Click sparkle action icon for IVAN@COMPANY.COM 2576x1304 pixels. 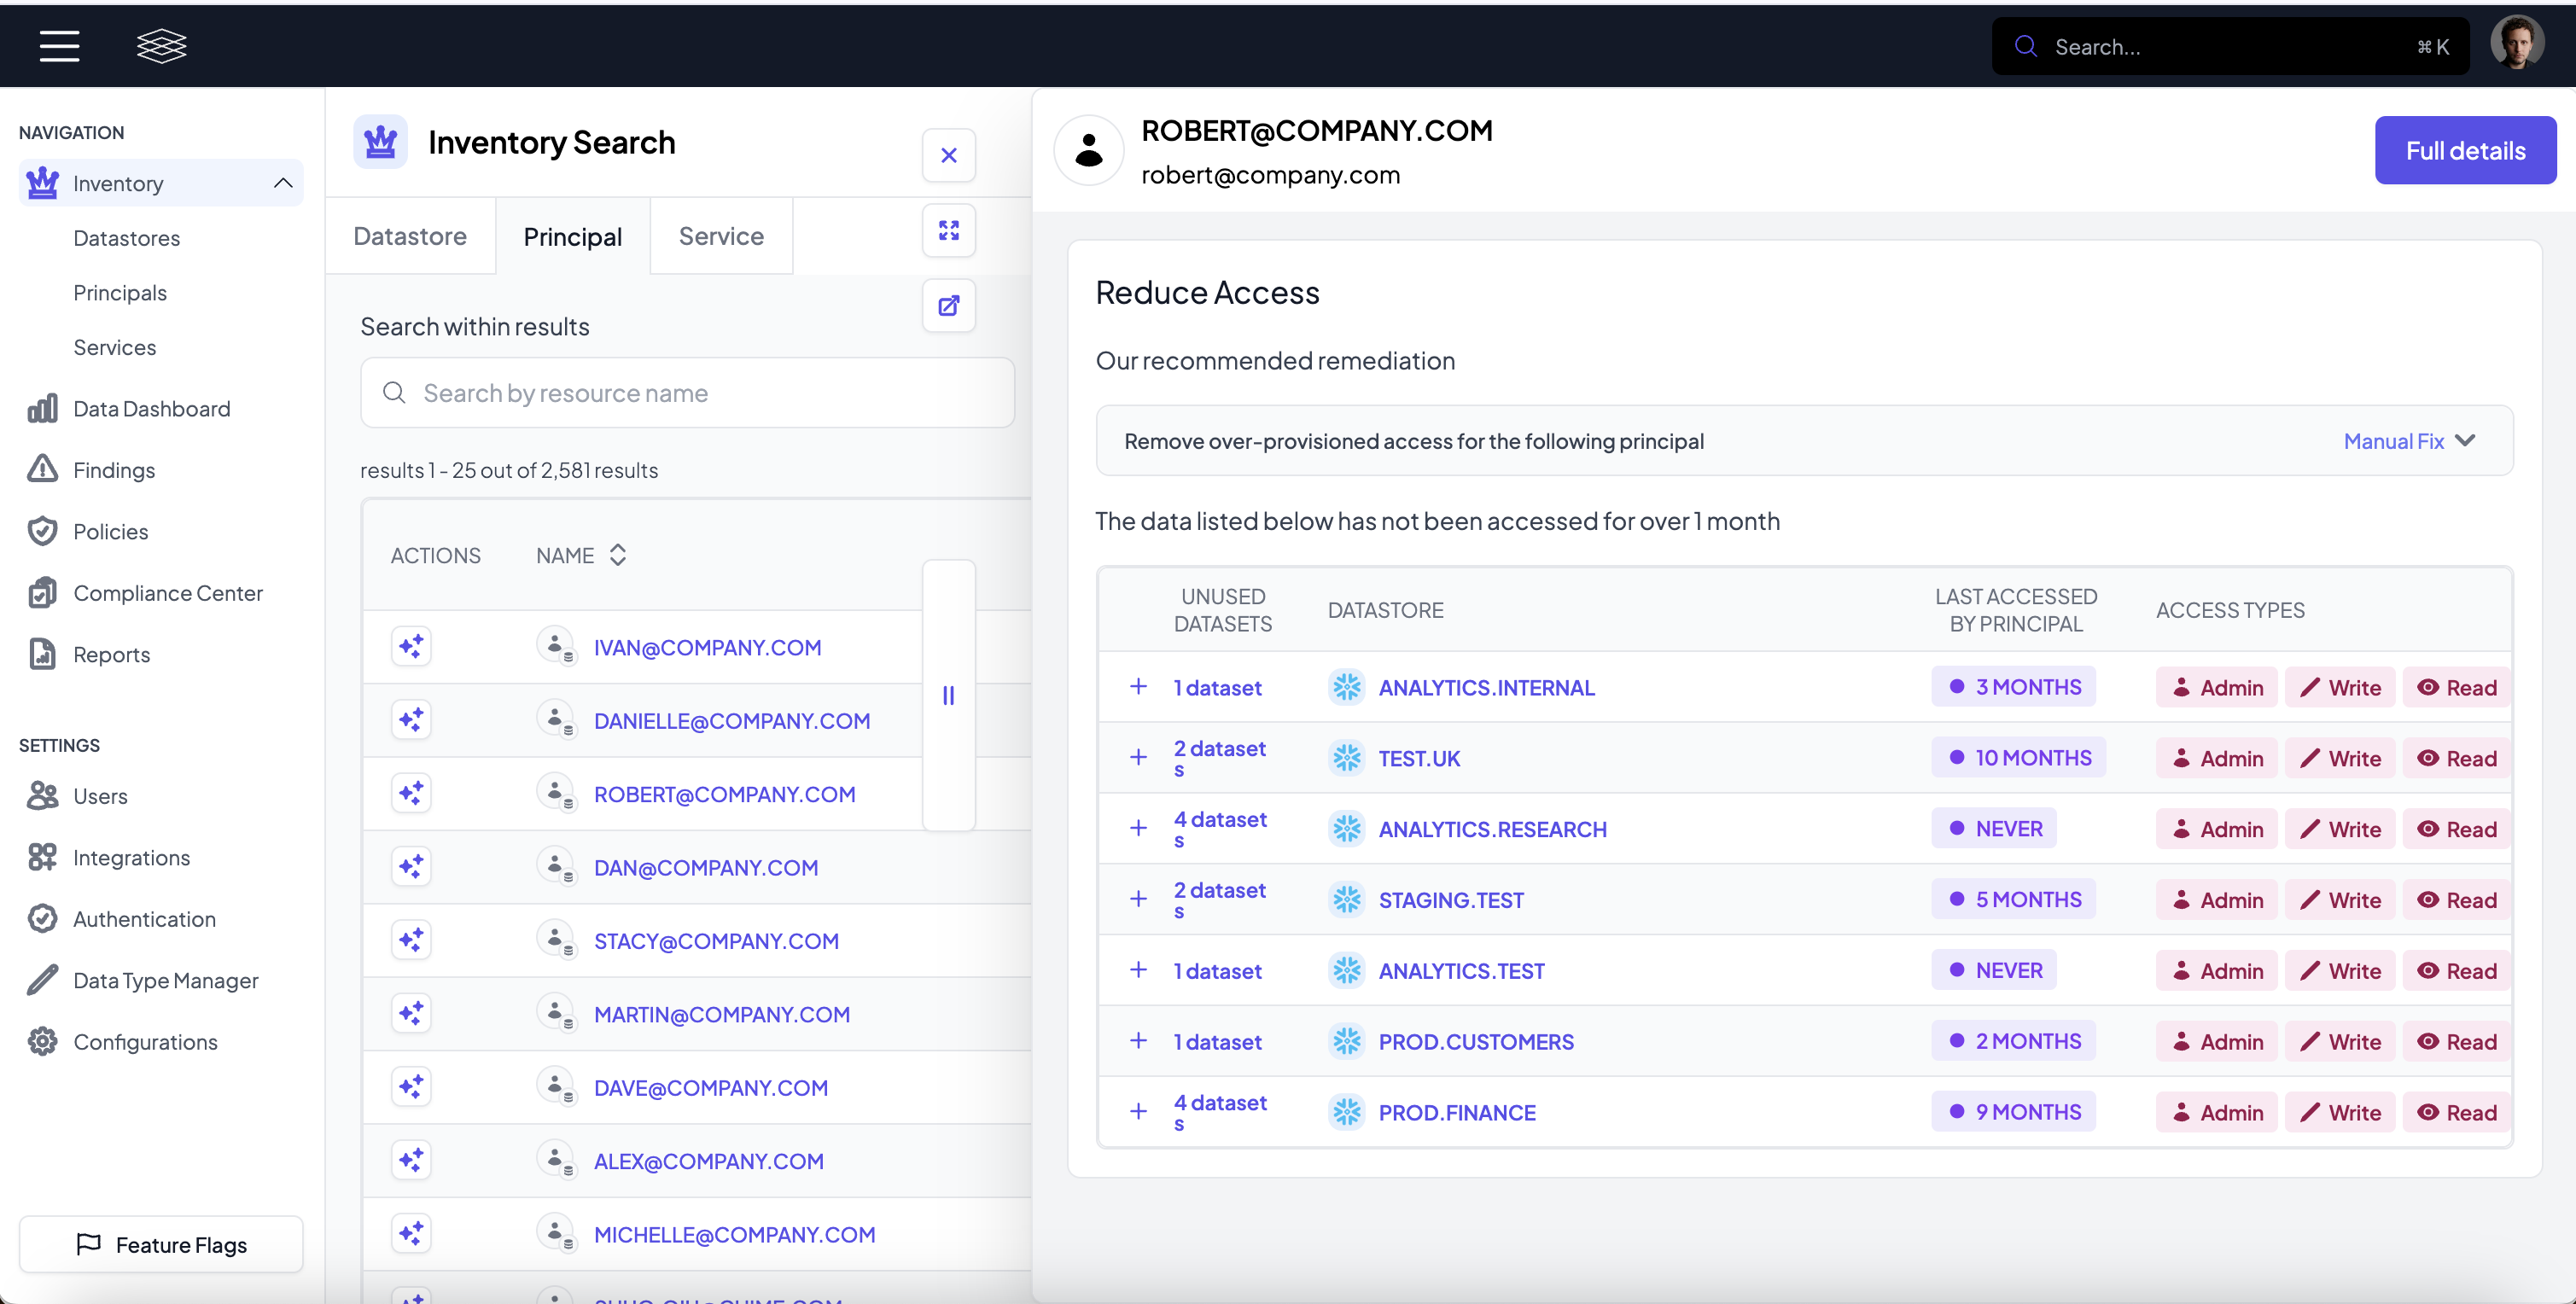pyautogui.click(x=411, y=647)
